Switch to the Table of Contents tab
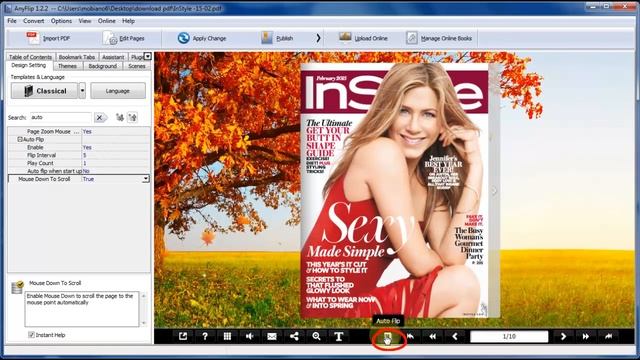This screenshot has height=360, width=640. click(x=30, y=57)
